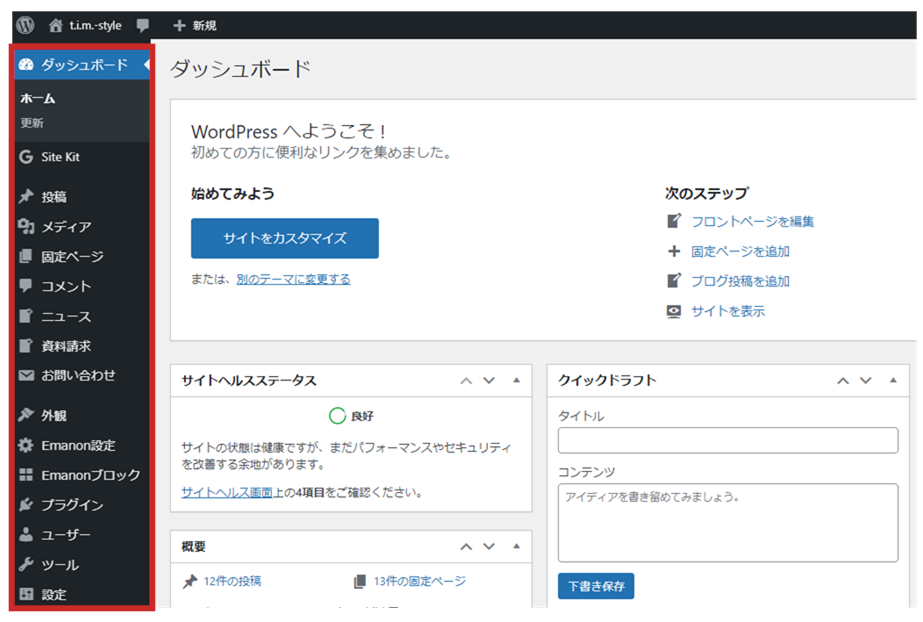This screenshot has width=923, height=622.
Task: Open the 固定ページ menu label
Action: pyautogui.click(x=72, y=257)
